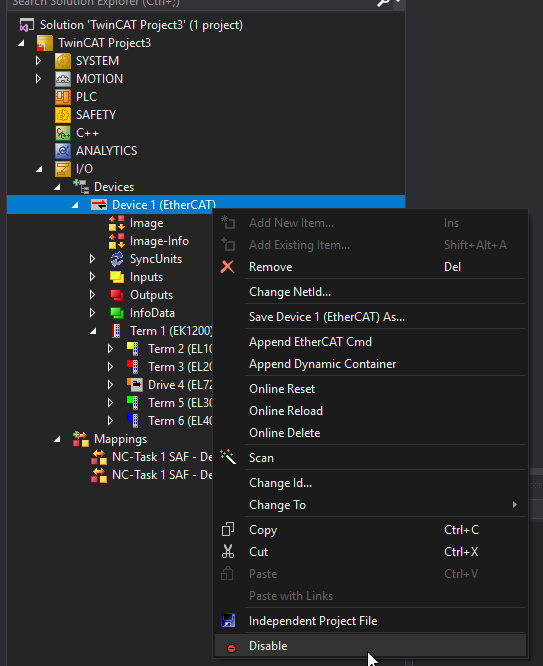Click the ANALYTICS node icon
543x666 pixels.
(x=63, y=151)
